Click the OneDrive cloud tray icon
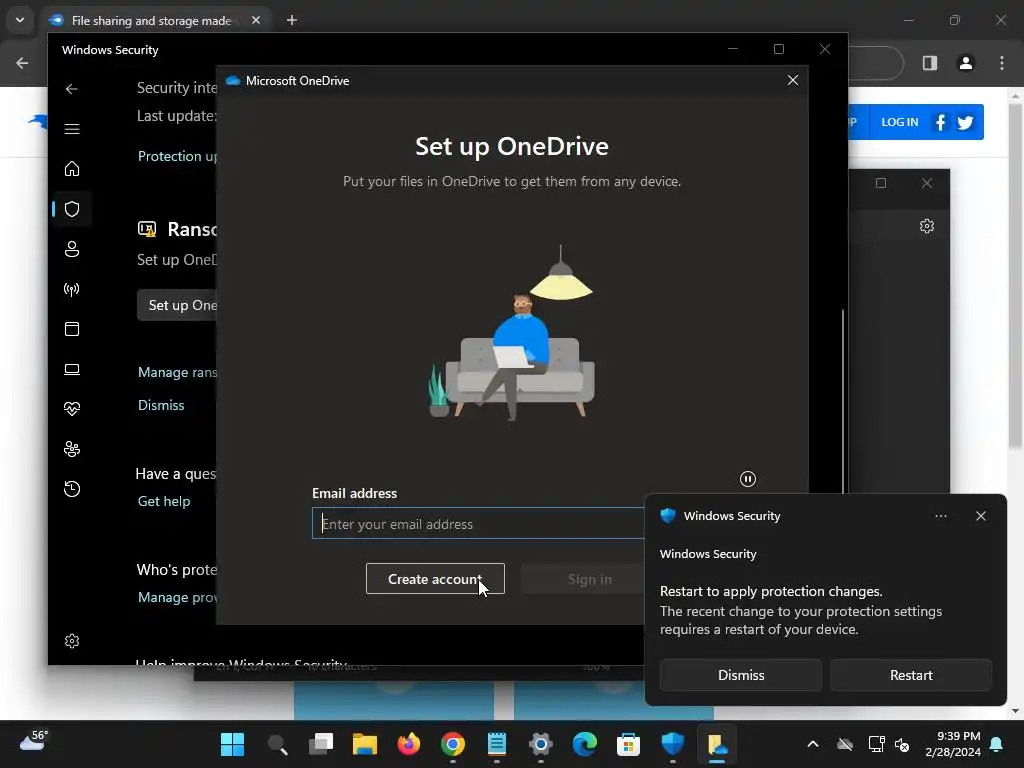 coord(845,744)
